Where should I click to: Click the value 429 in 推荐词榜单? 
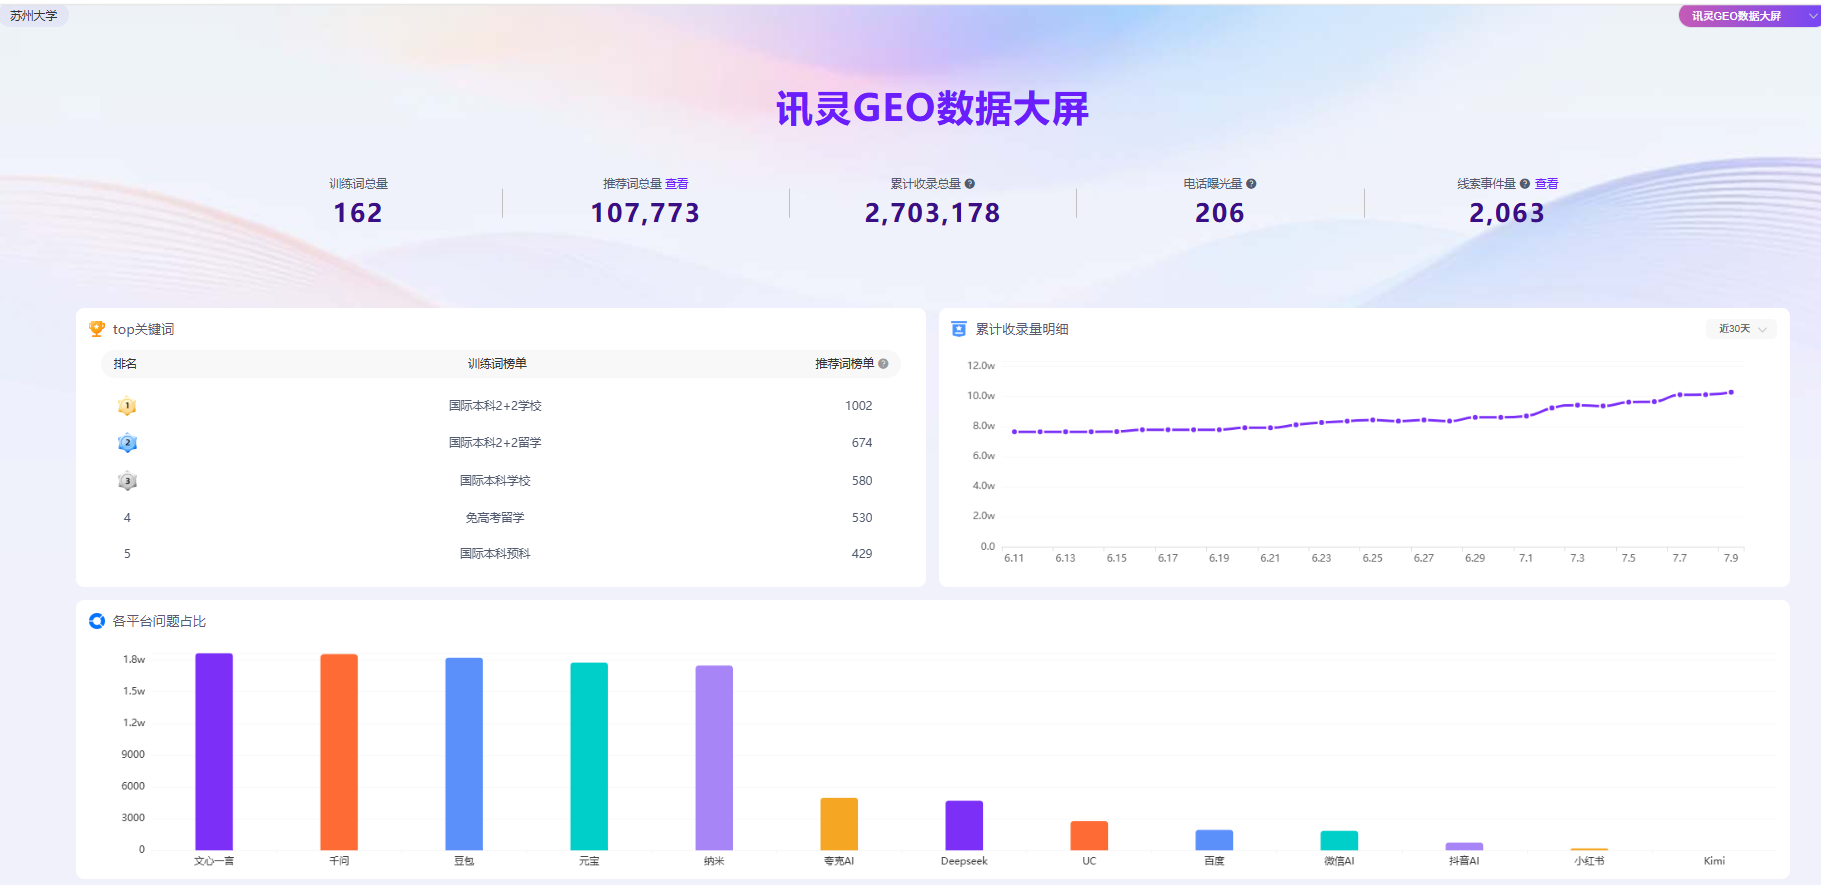point(862,554)
